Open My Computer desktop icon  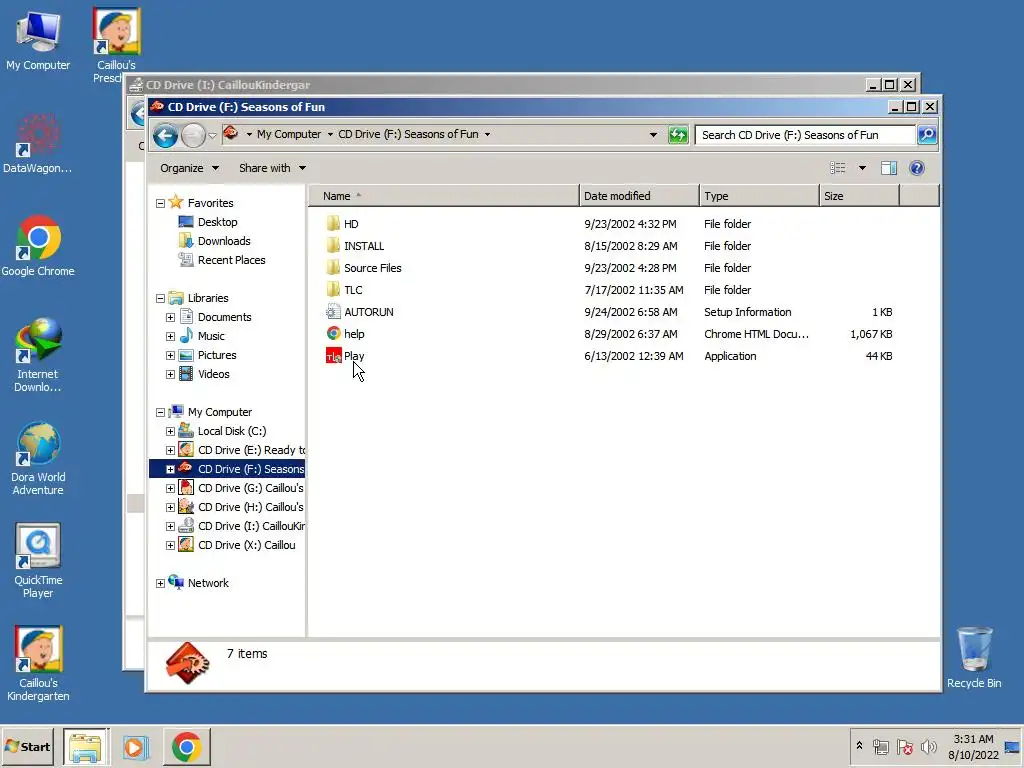[38, 40]
